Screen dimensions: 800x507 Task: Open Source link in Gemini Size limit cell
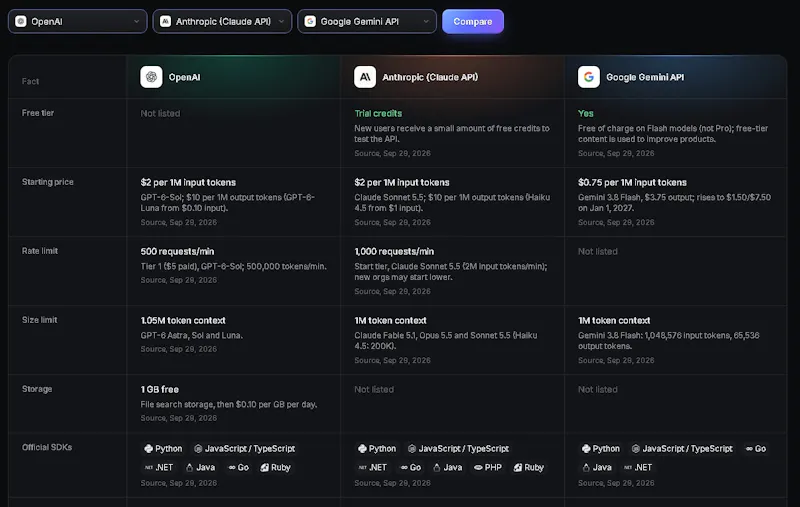point(616,360)
